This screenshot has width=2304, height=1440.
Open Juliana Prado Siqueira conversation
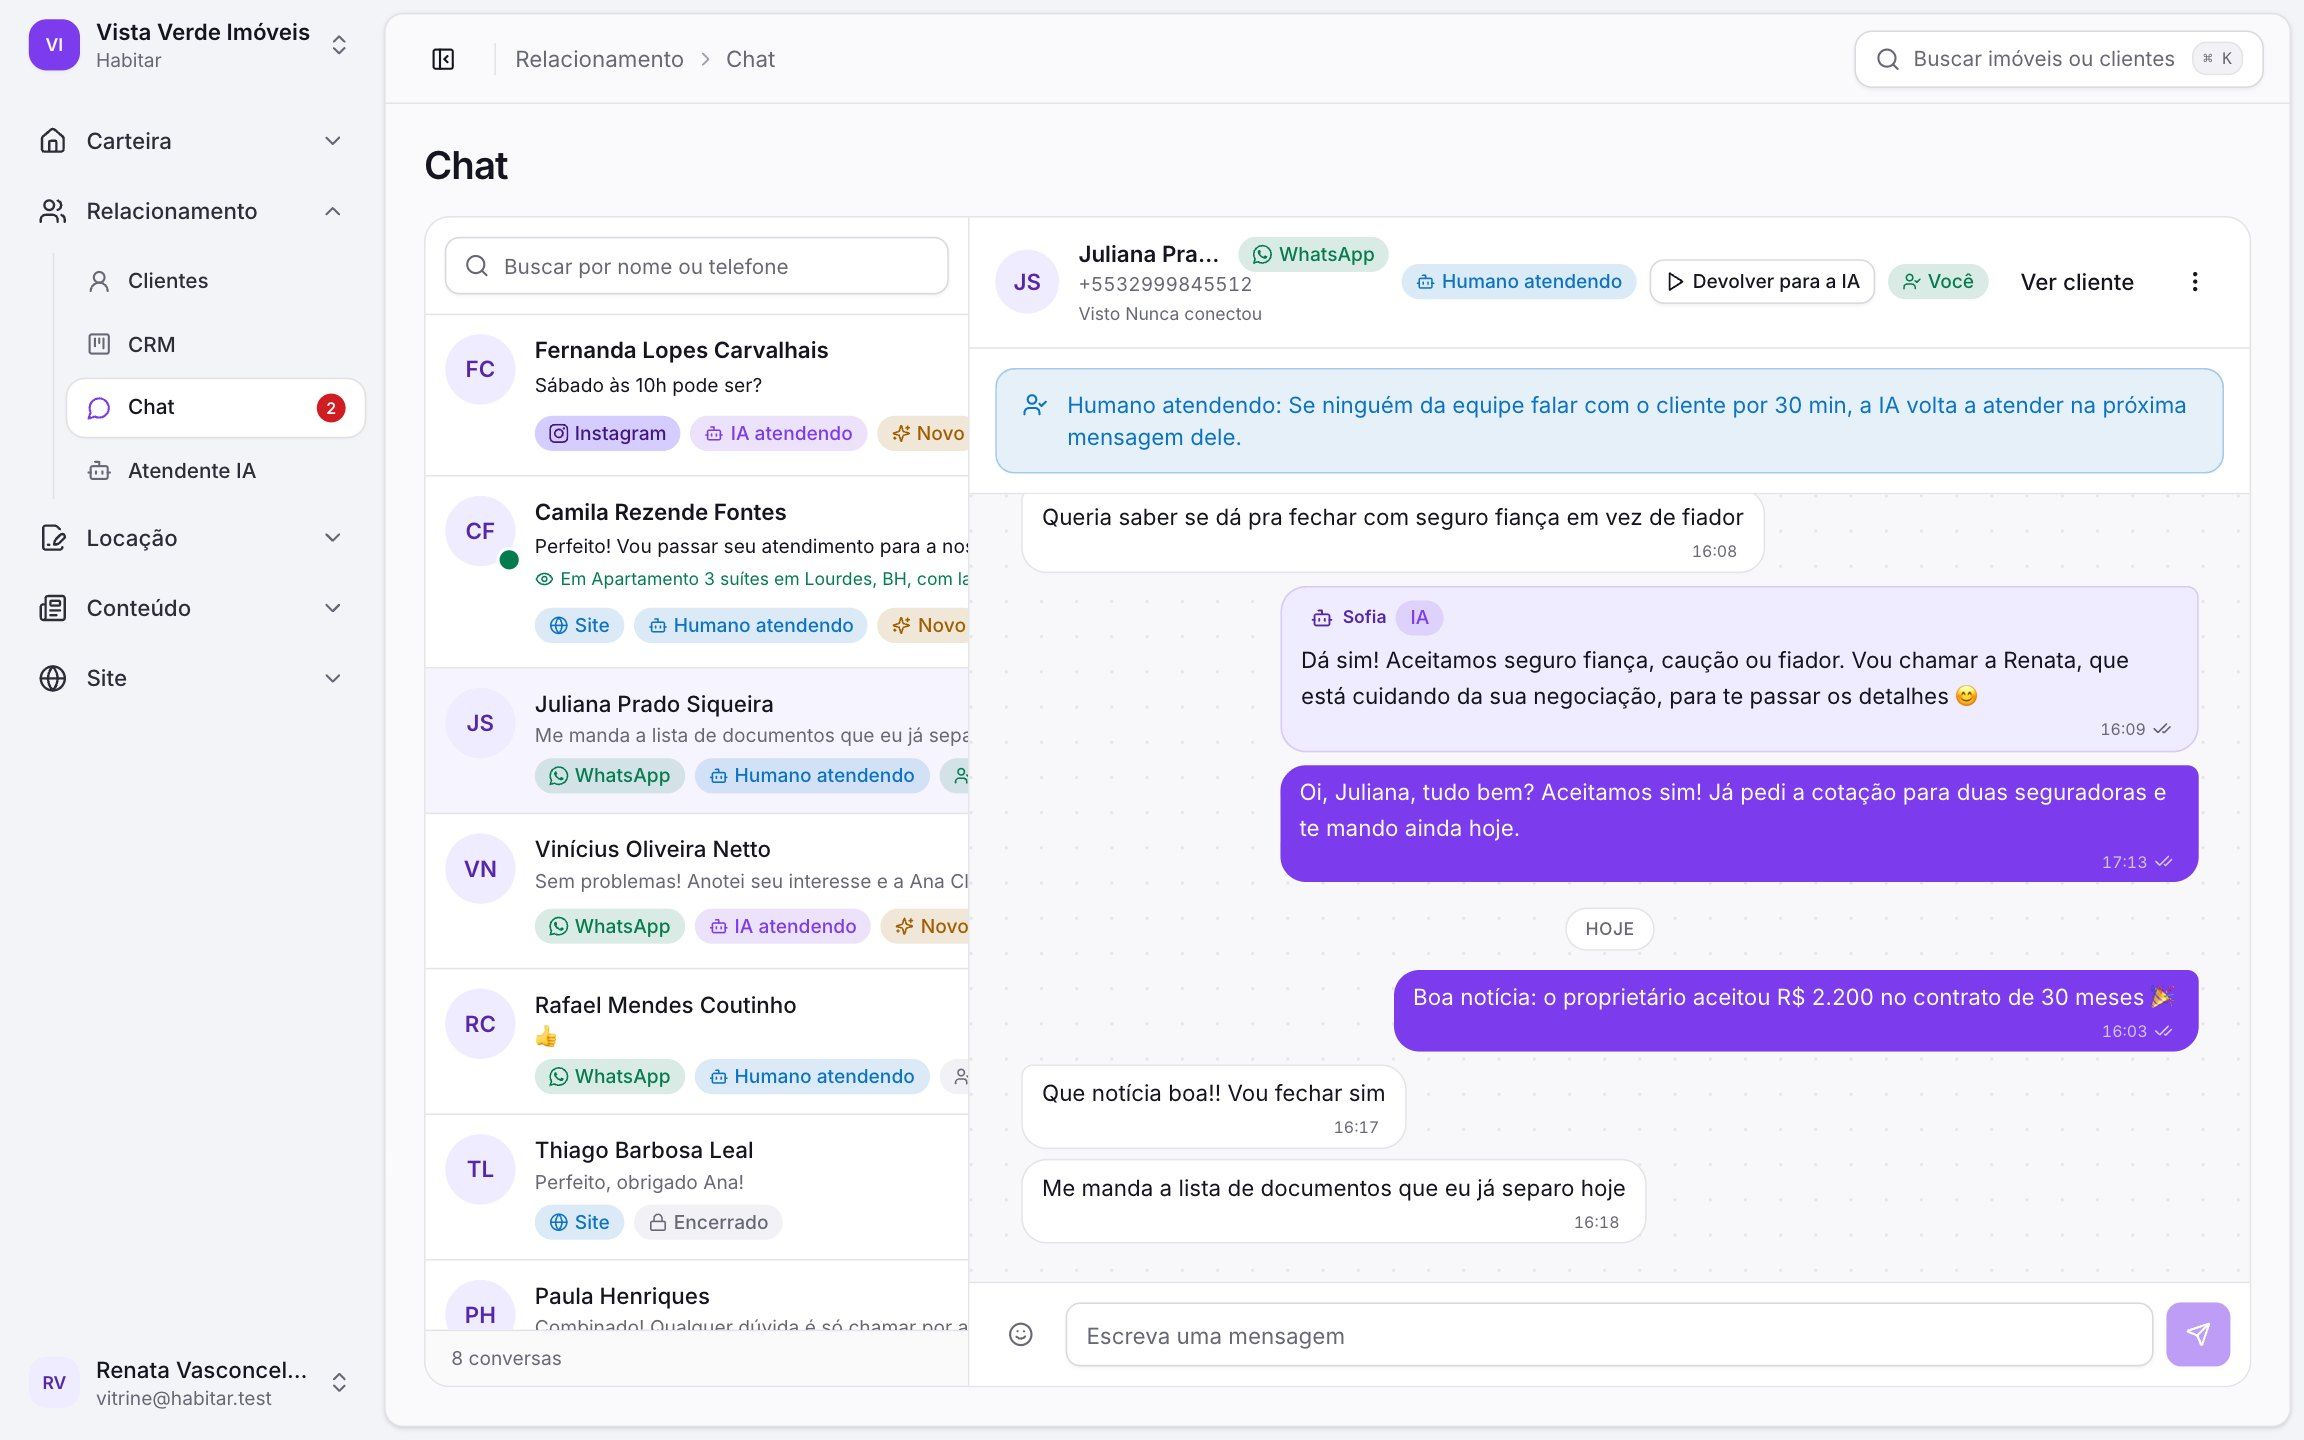[x=697, y=741]
